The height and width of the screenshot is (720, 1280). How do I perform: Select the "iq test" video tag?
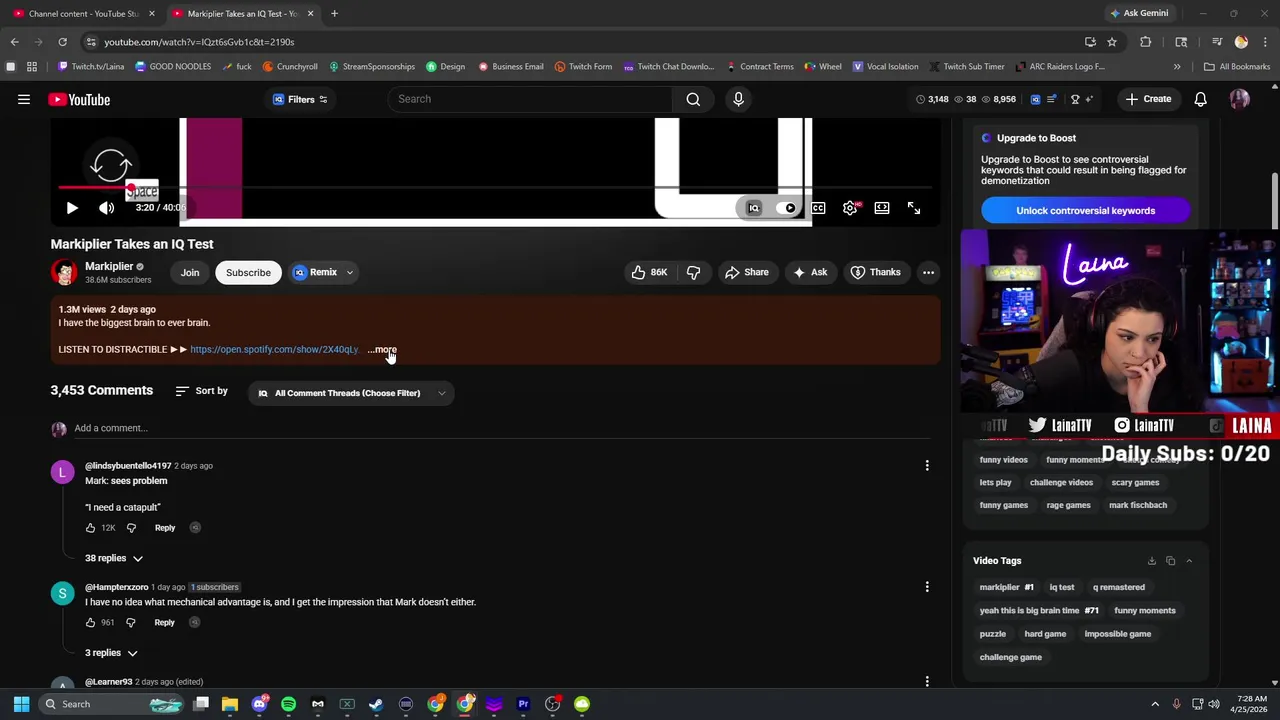(1062, 587)
